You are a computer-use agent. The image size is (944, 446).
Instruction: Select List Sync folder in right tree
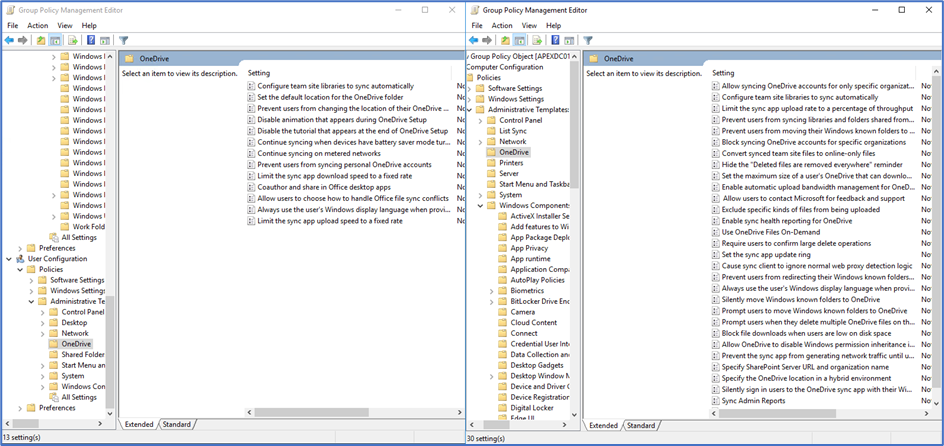pos(513,131)
